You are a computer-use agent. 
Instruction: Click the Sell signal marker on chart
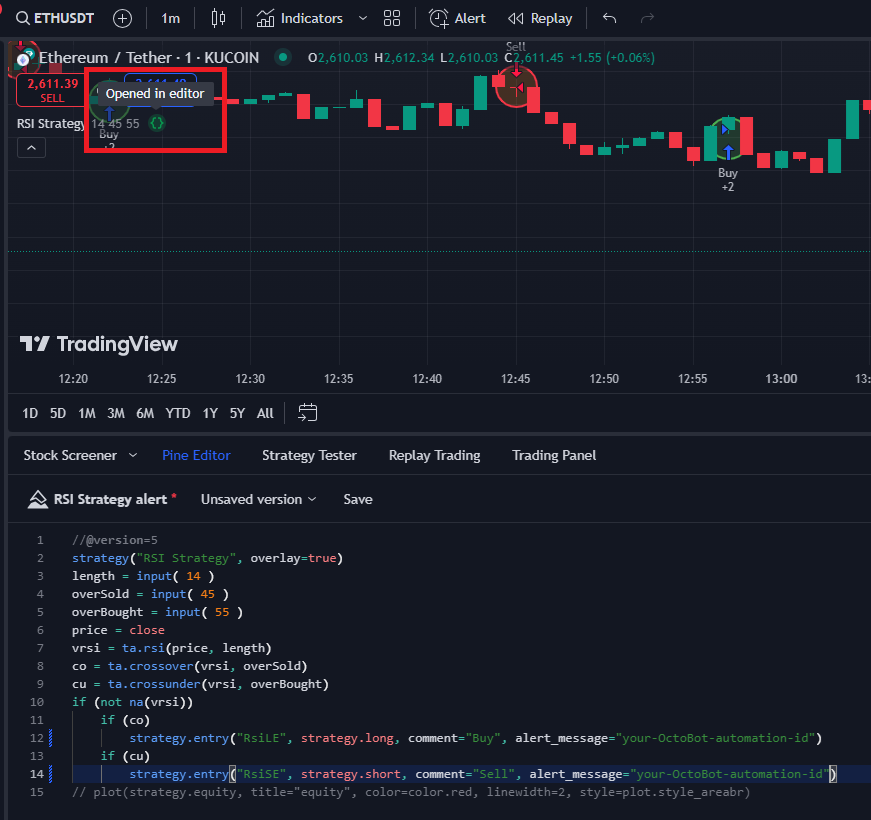point(517,87)
